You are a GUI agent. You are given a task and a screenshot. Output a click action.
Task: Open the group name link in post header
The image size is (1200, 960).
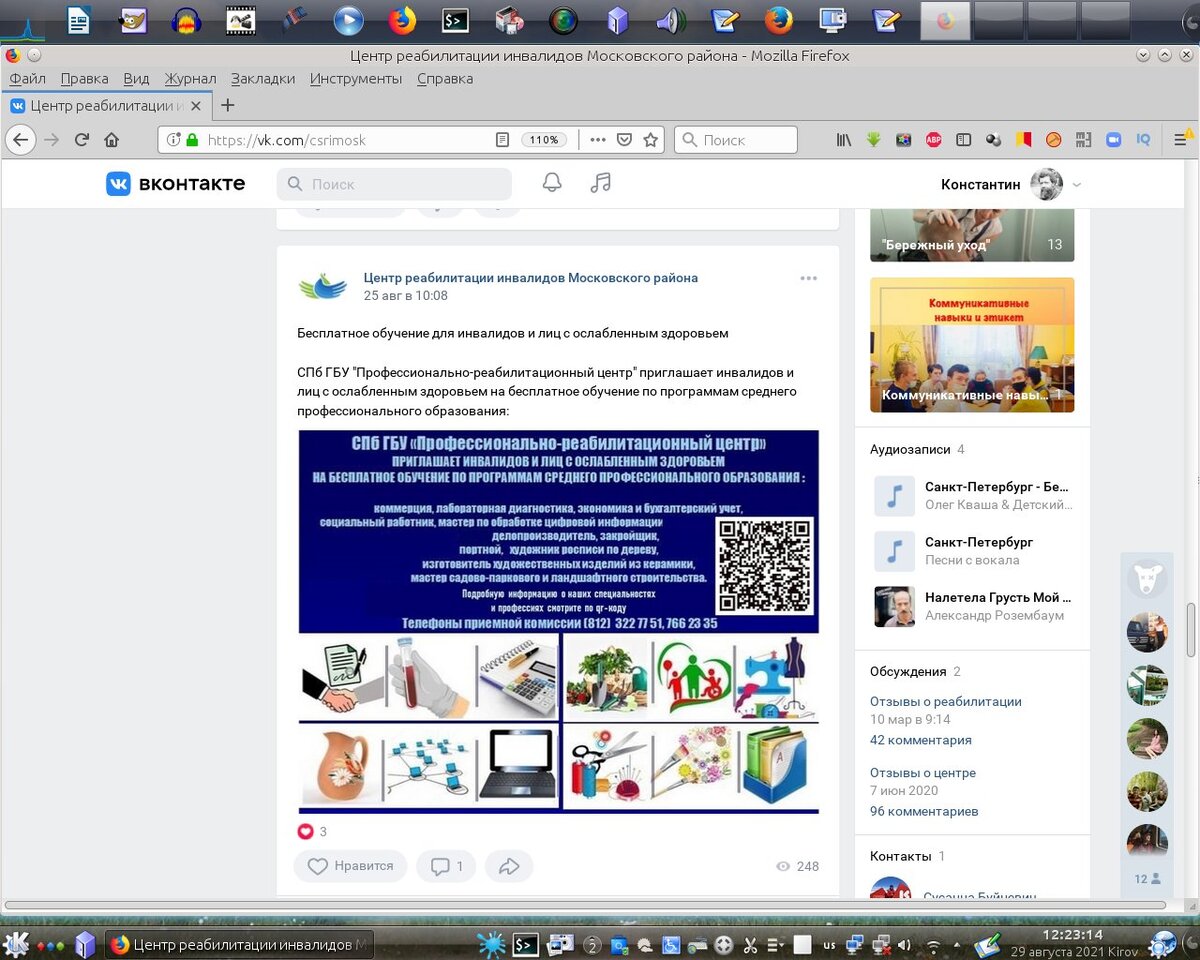point(531,278)
